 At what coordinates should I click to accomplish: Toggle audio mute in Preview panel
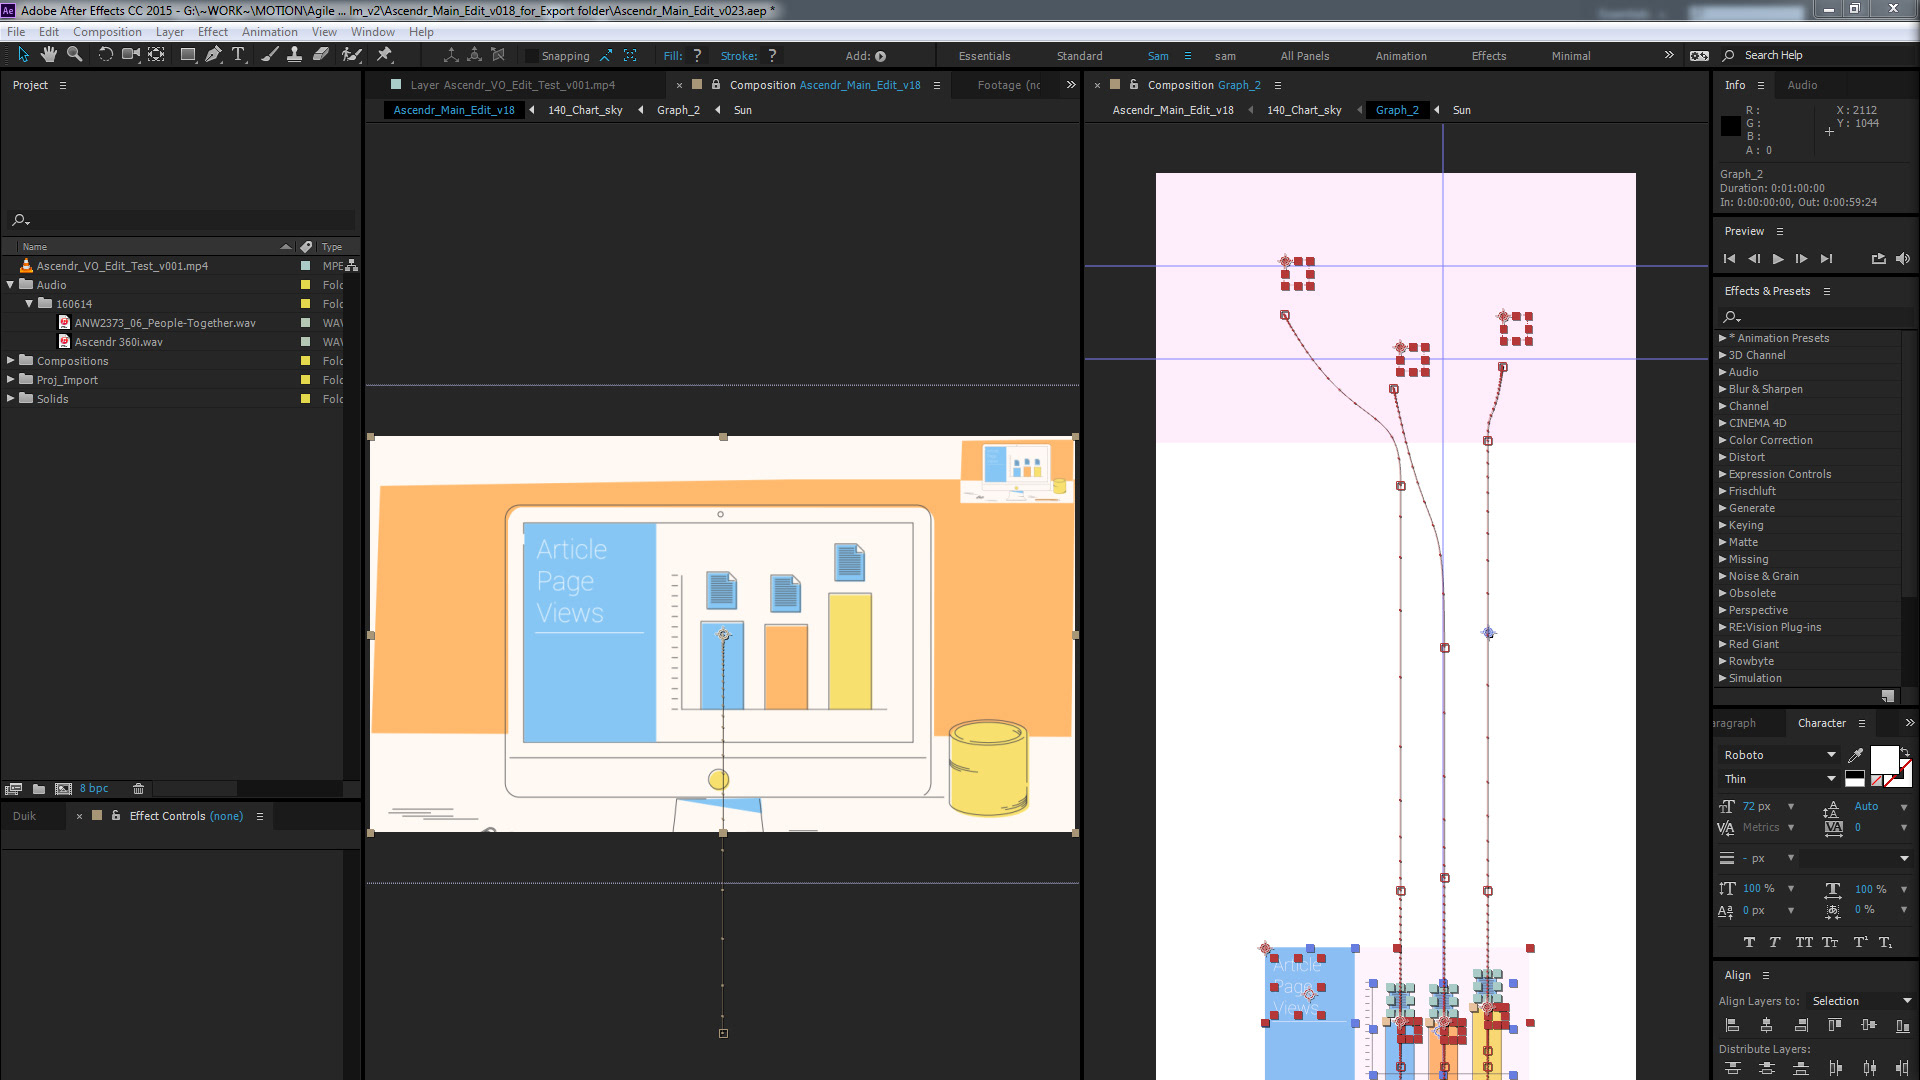(x=1903, y=259)
